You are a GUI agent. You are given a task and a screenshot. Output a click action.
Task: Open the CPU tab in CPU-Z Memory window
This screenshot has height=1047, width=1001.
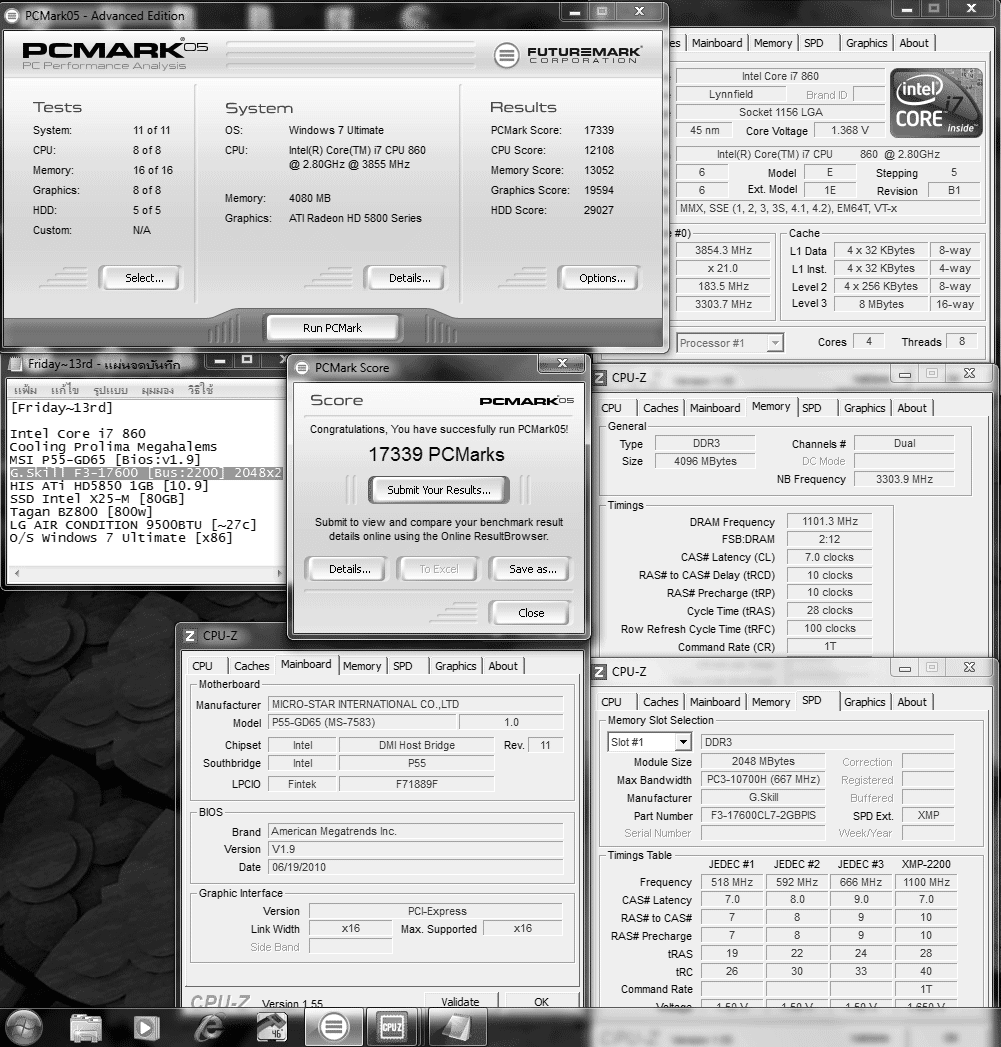point(611,408)
